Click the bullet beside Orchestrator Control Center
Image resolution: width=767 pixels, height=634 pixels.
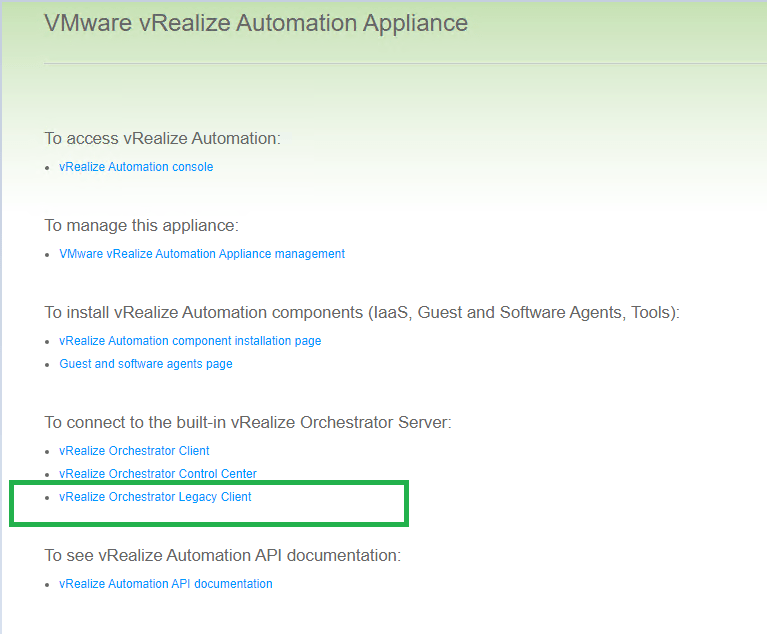pyautogui.click(x=48, y=475)
